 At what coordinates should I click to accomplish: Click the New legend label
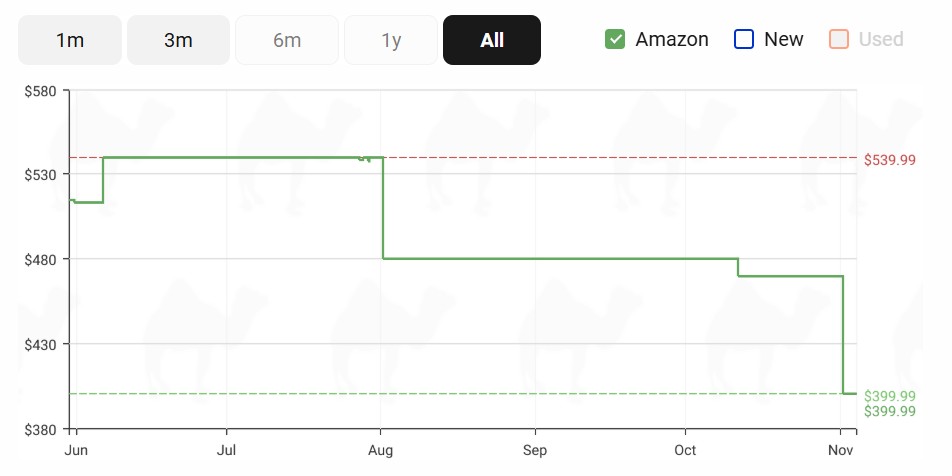(783, 40)
